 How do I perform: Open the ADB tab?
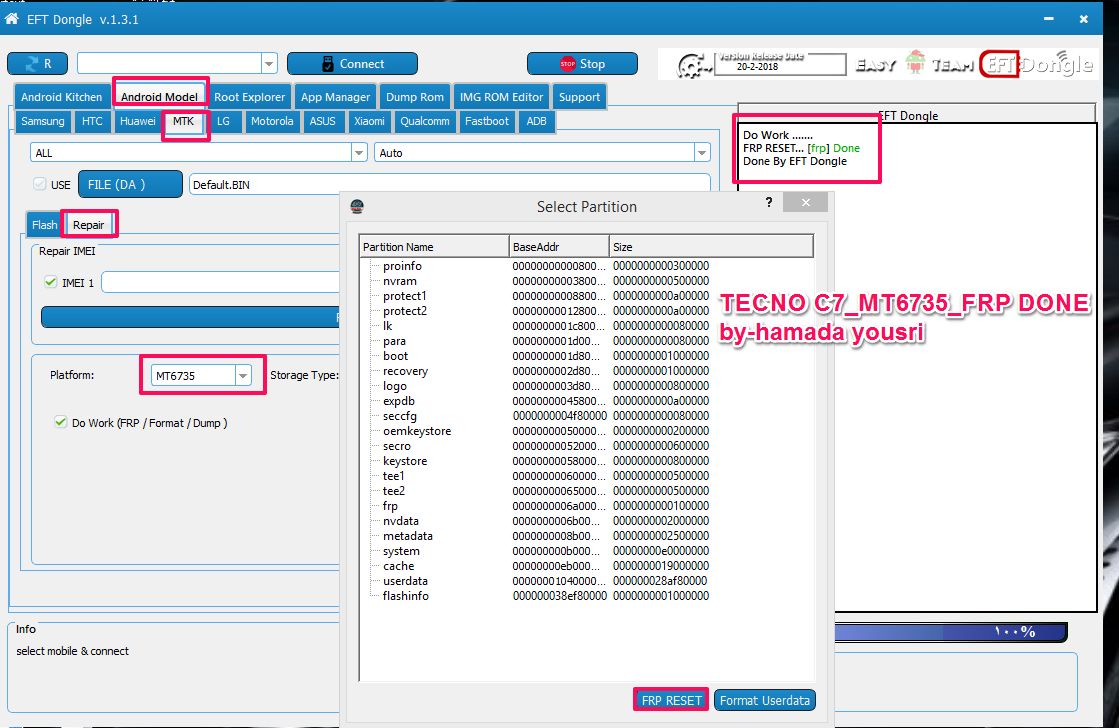537,121
